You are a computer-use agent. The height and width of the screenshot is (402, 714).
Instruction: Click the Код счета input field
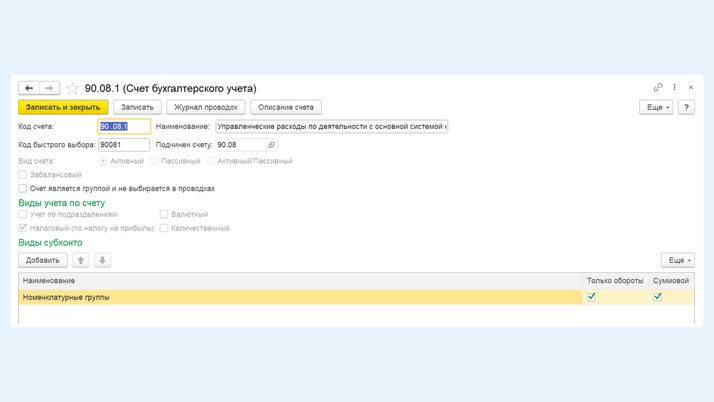tap(124, 127)
